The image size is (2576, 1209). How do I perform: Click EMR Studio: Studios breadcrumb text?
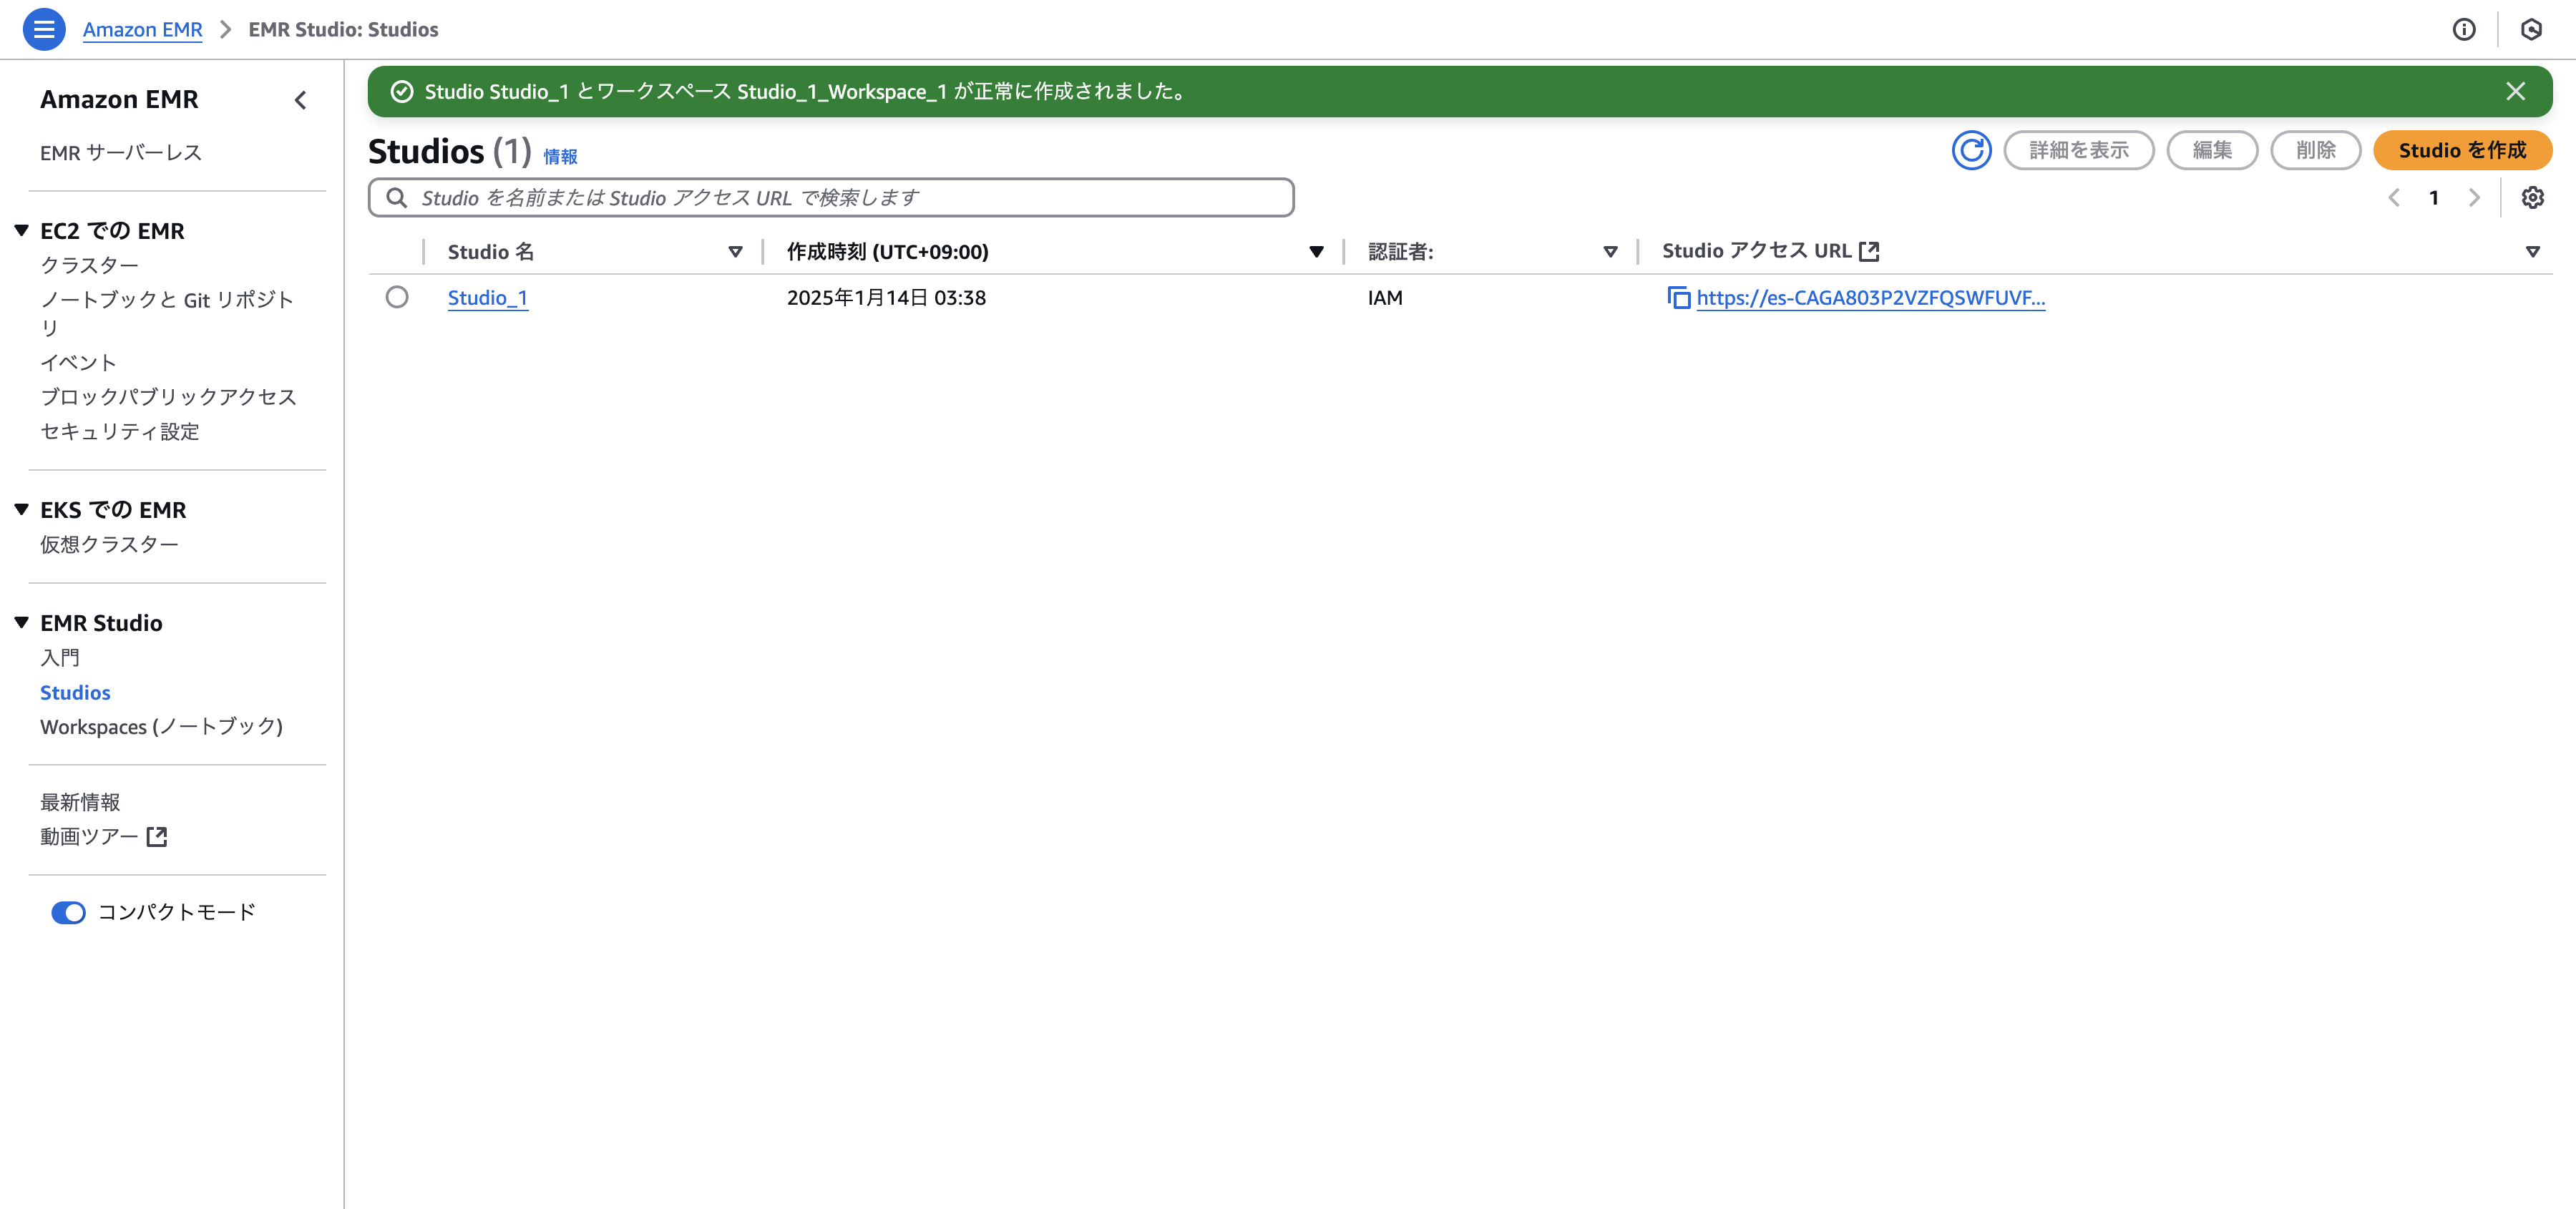(343, 29)
